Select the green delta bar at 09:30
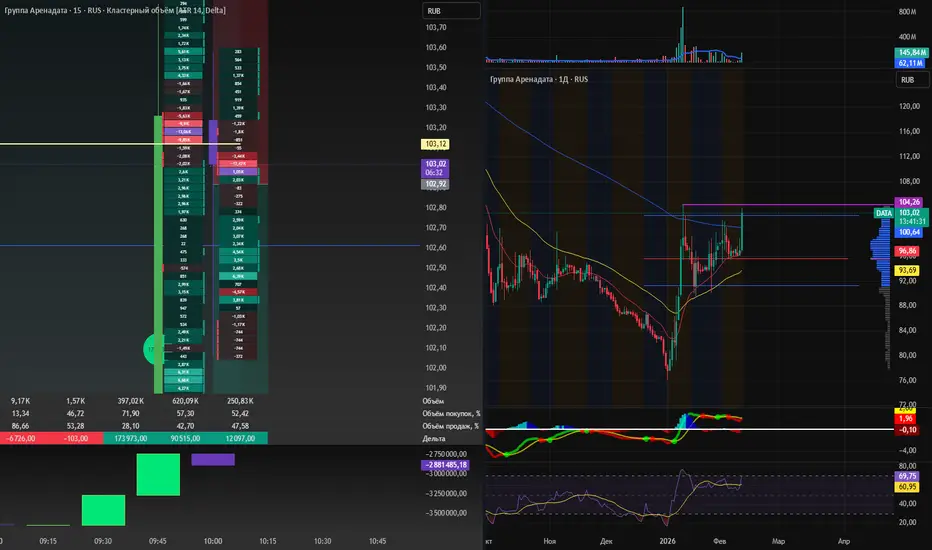932x550 pixels. coord(103,510)
